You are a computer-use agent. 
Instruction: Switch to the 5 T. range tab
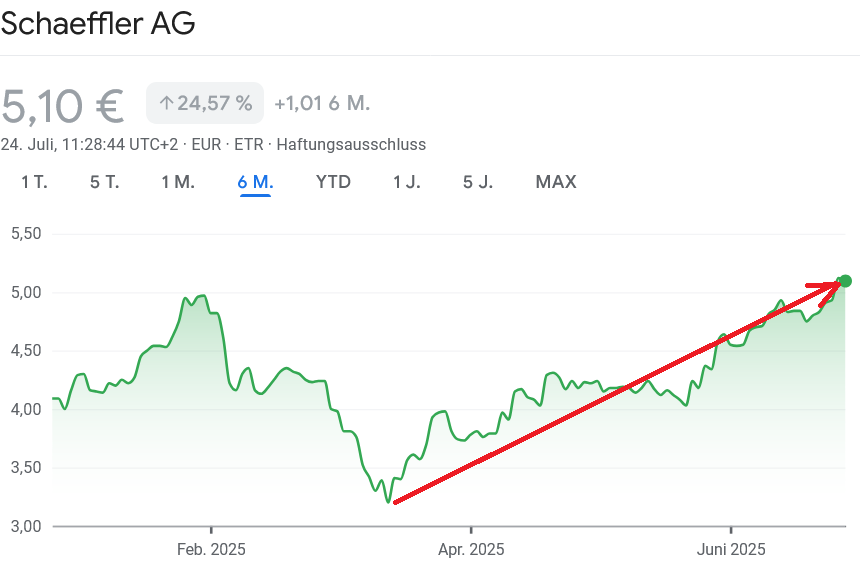pos(104,182)
